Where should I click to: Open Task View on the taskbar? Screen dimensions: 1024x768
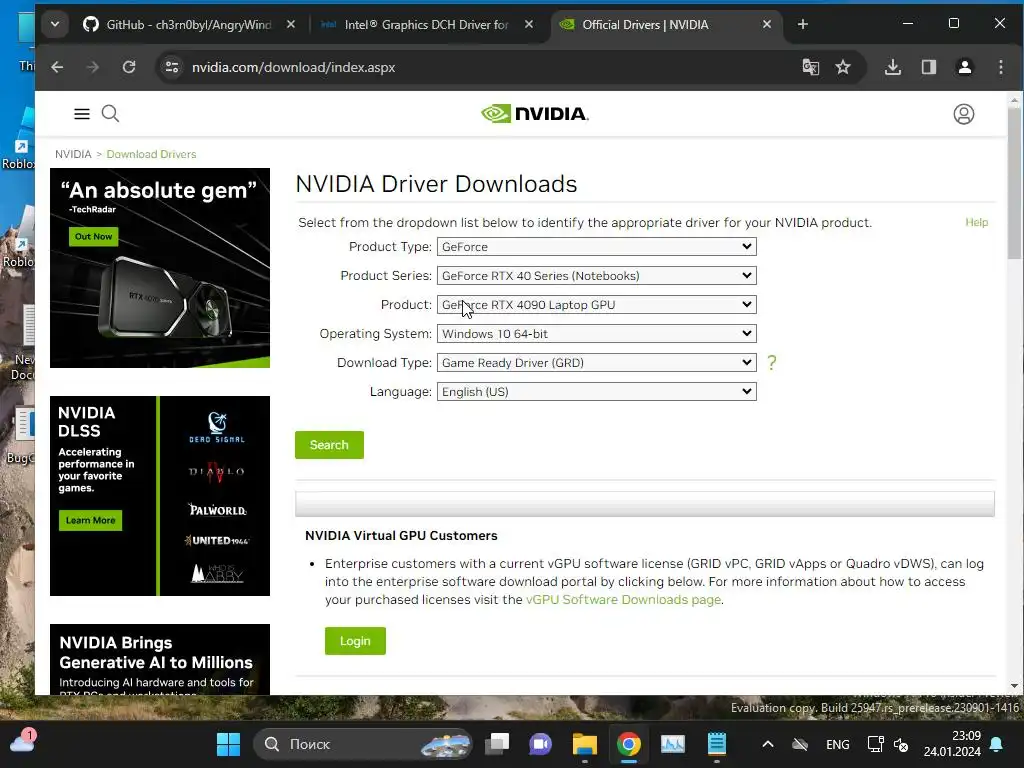click(x=497, y=744)
